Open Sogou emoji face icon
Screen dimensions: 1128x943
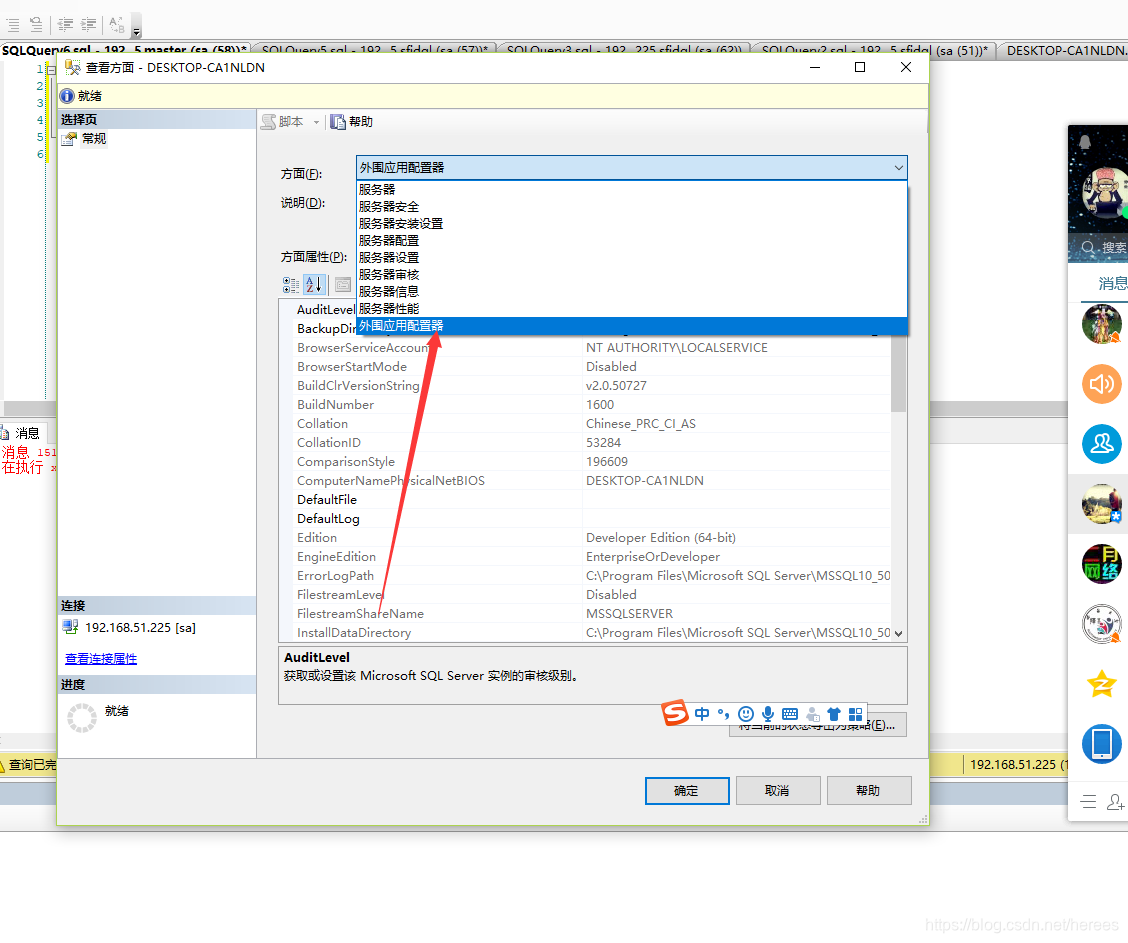coord(746,714)
